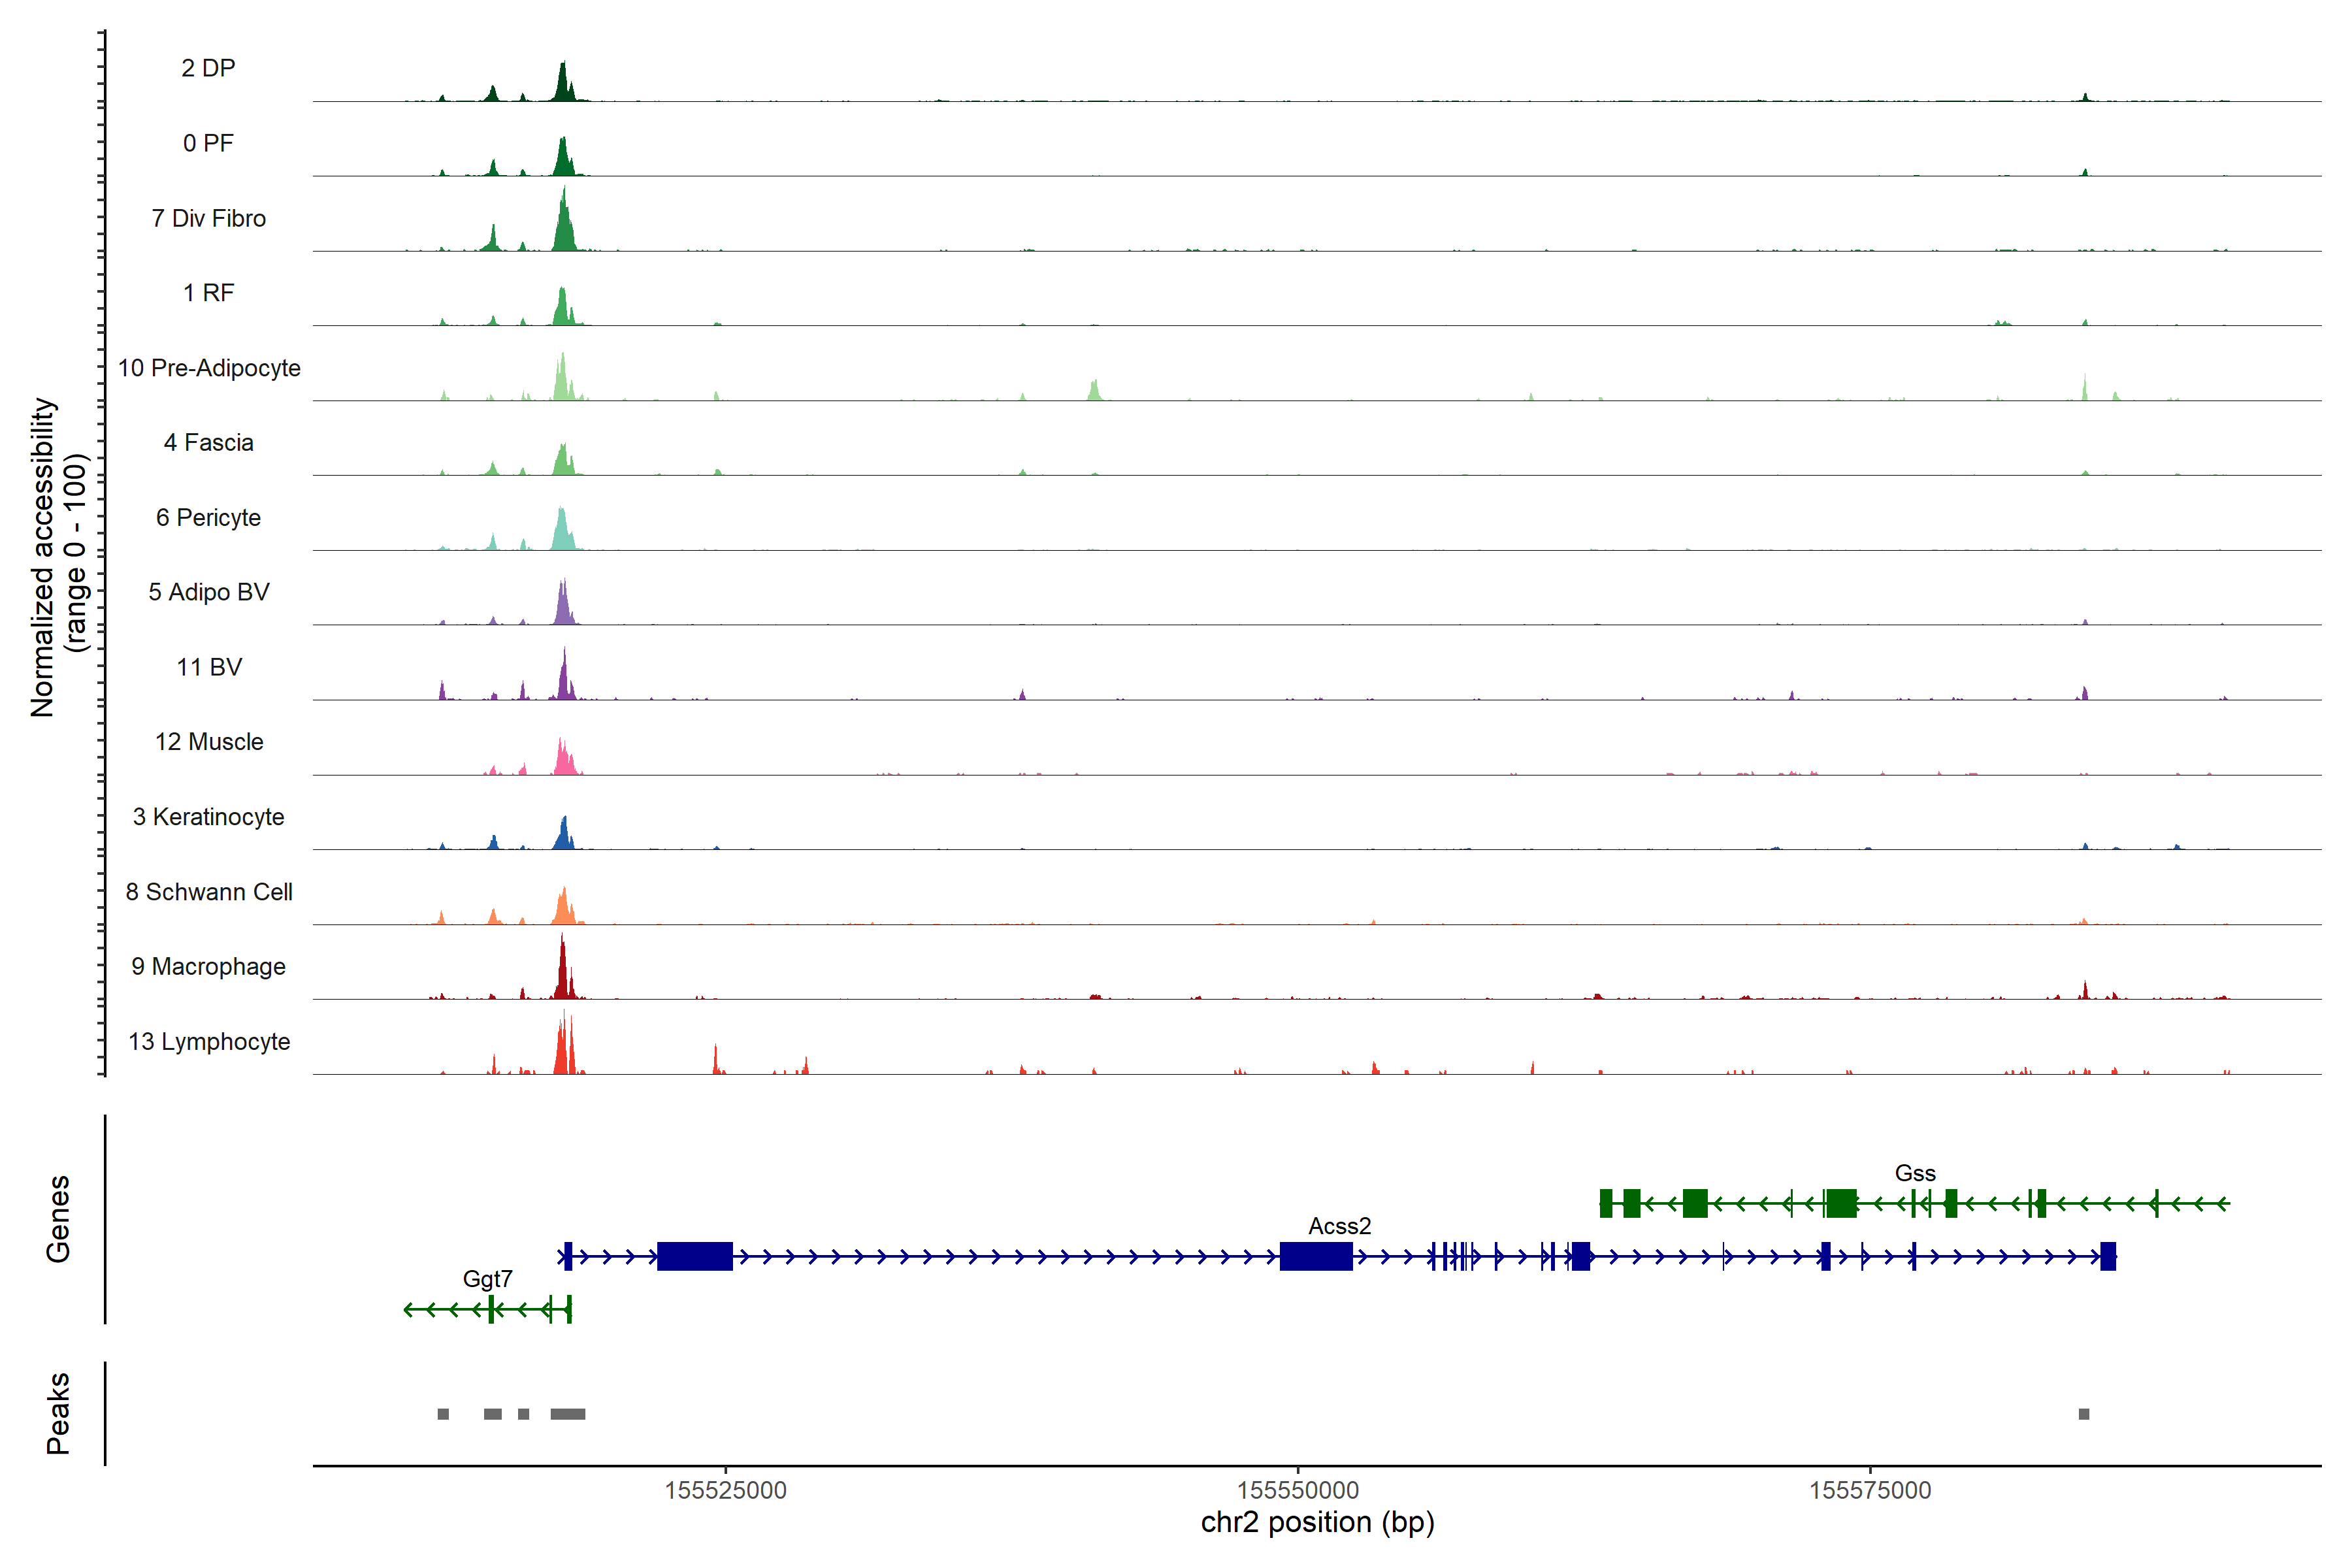
Task: Click the Acss2 gene label
Action: pos(1339,1226)
